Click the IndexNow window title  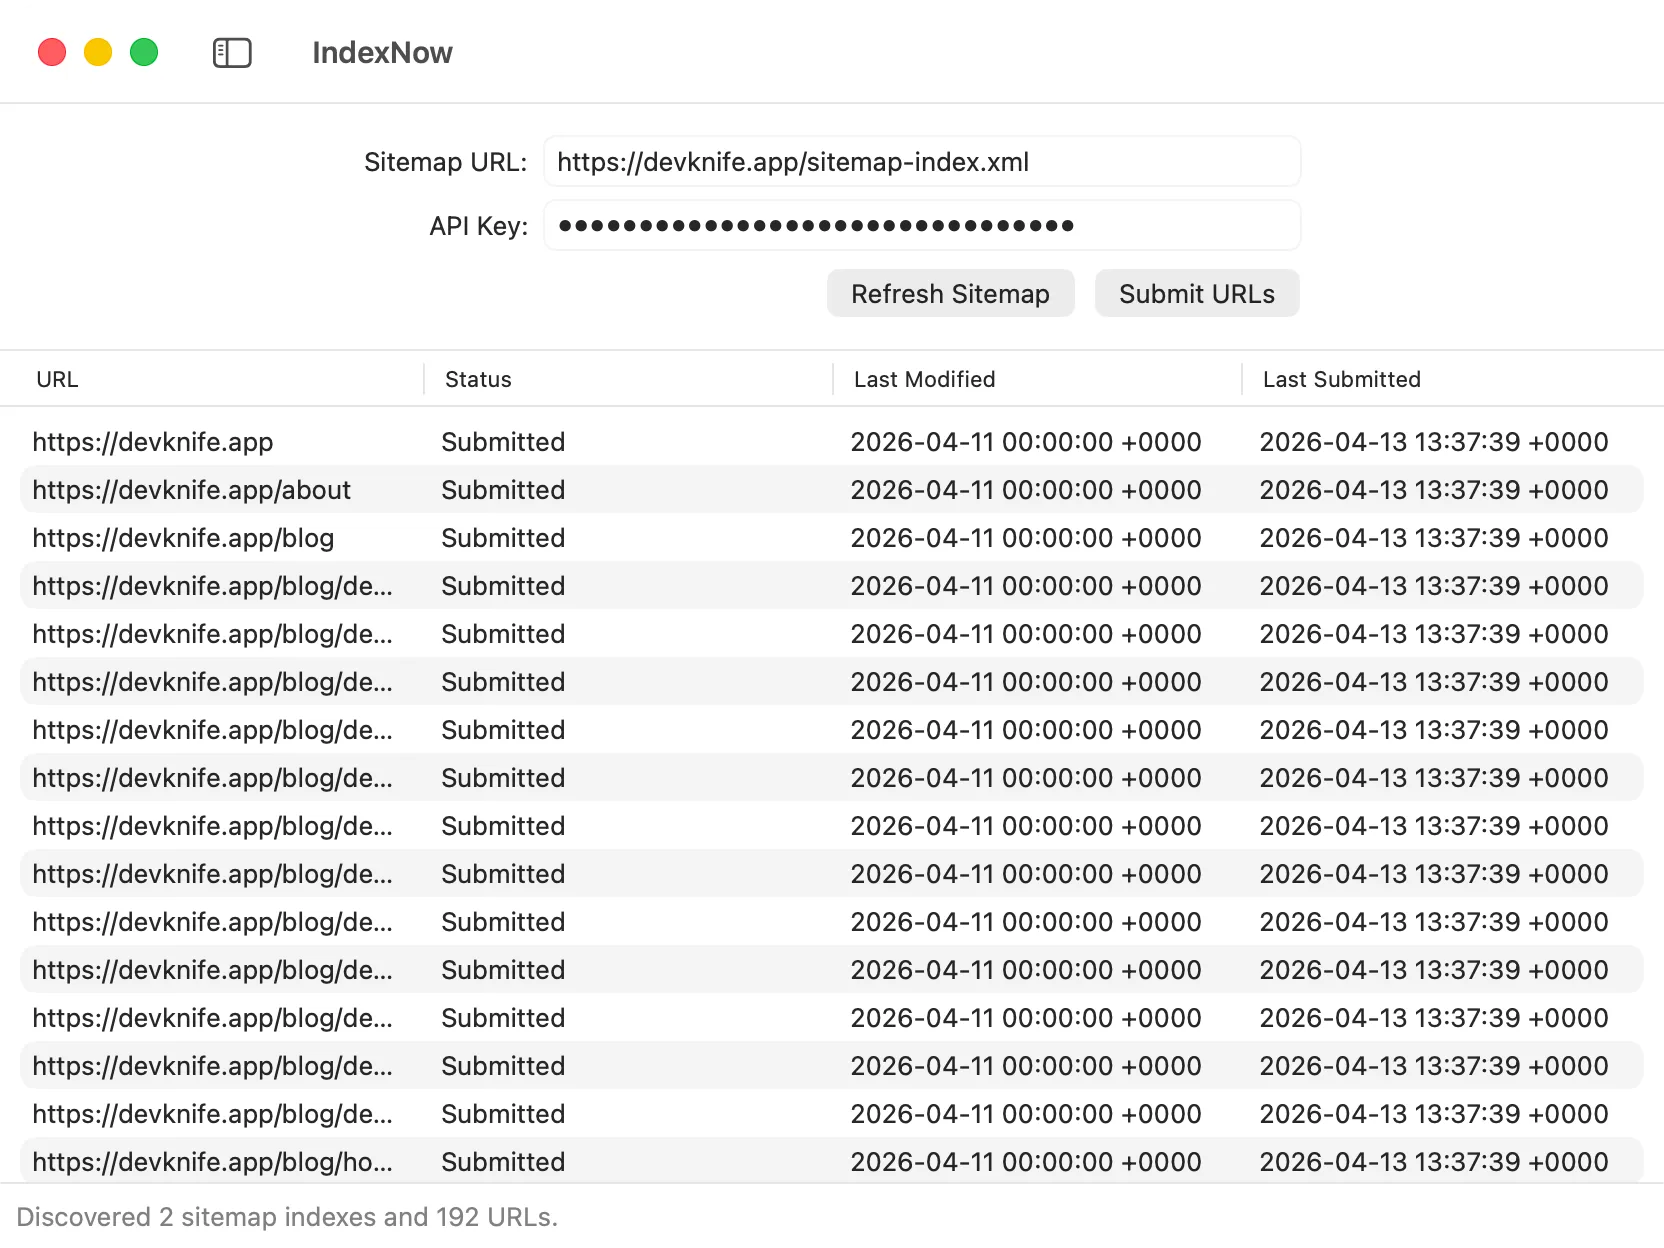[x=382, y=52]
